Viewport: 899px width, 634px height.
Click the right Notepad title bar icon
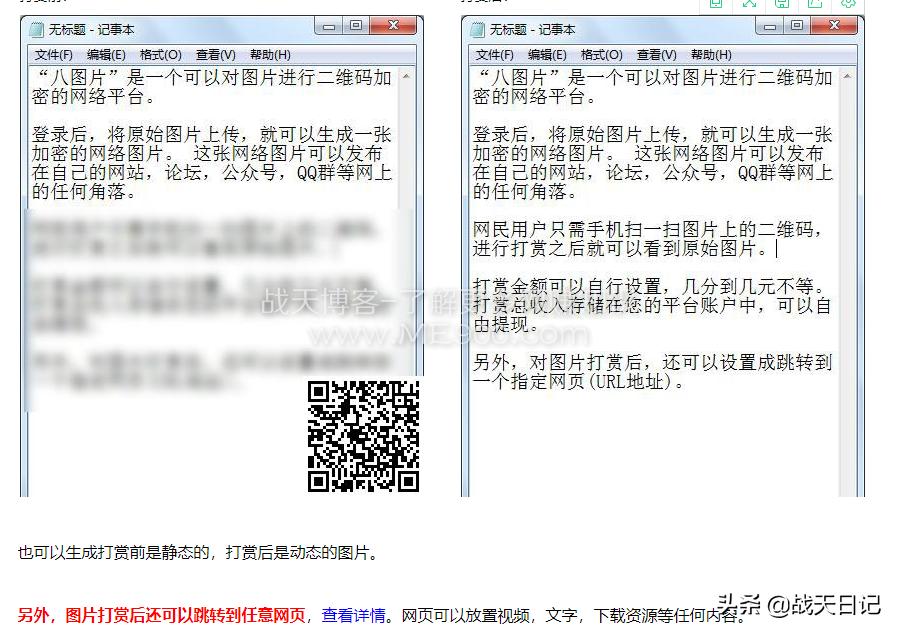click(x=477, y=30)
